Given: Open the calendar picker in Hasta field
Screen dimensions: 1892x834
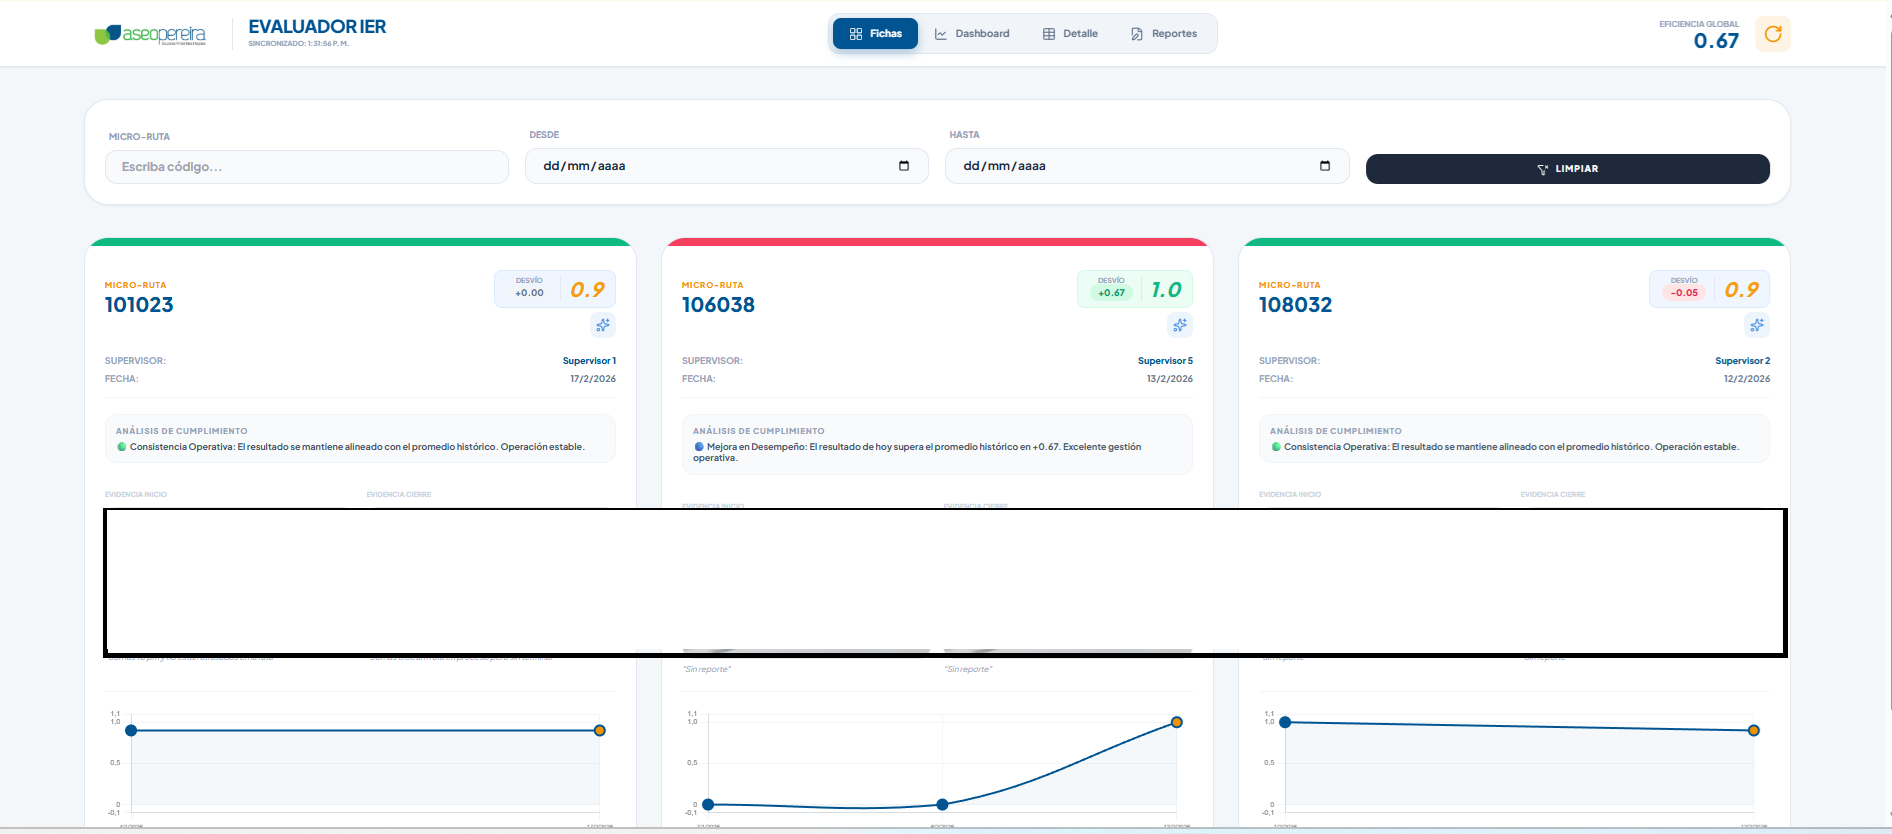Looking at the screenshot, I should (1325, 166).
